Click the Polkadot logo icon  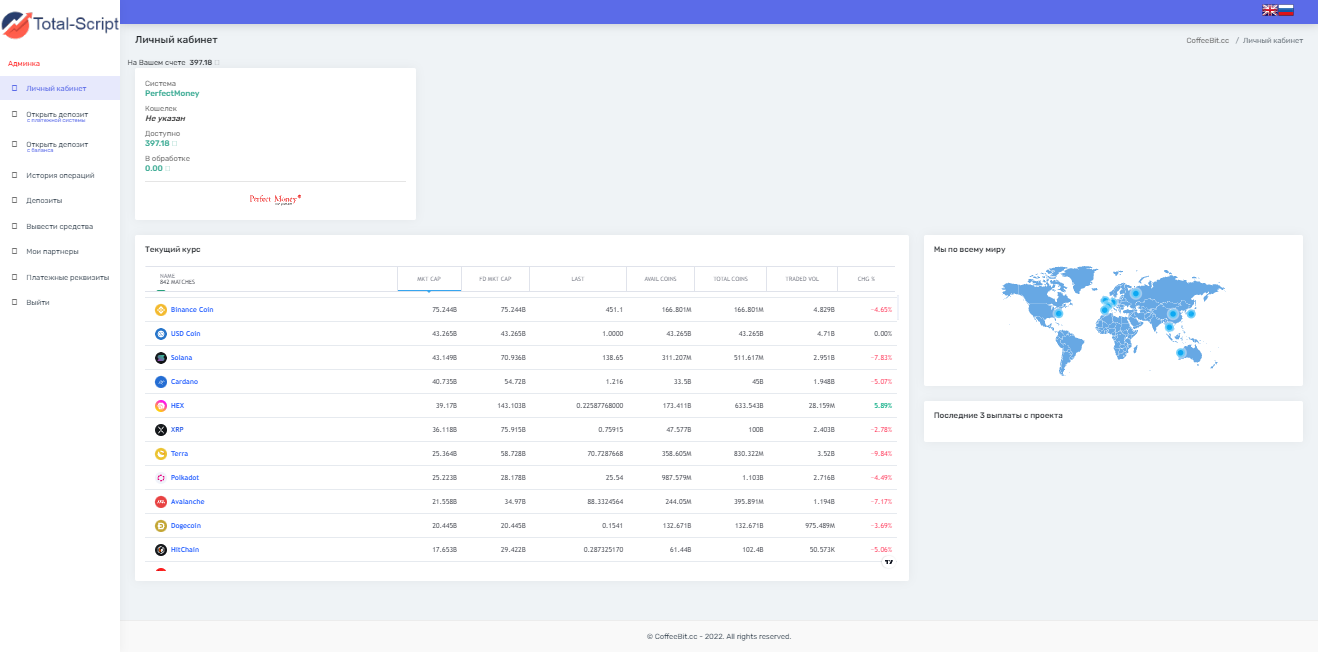(x=160, y=478)
